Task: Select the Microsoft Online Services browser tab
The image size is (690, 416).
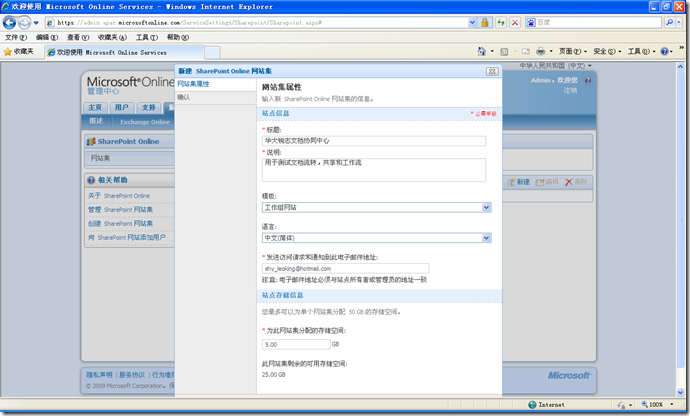Action: [124, 52]
